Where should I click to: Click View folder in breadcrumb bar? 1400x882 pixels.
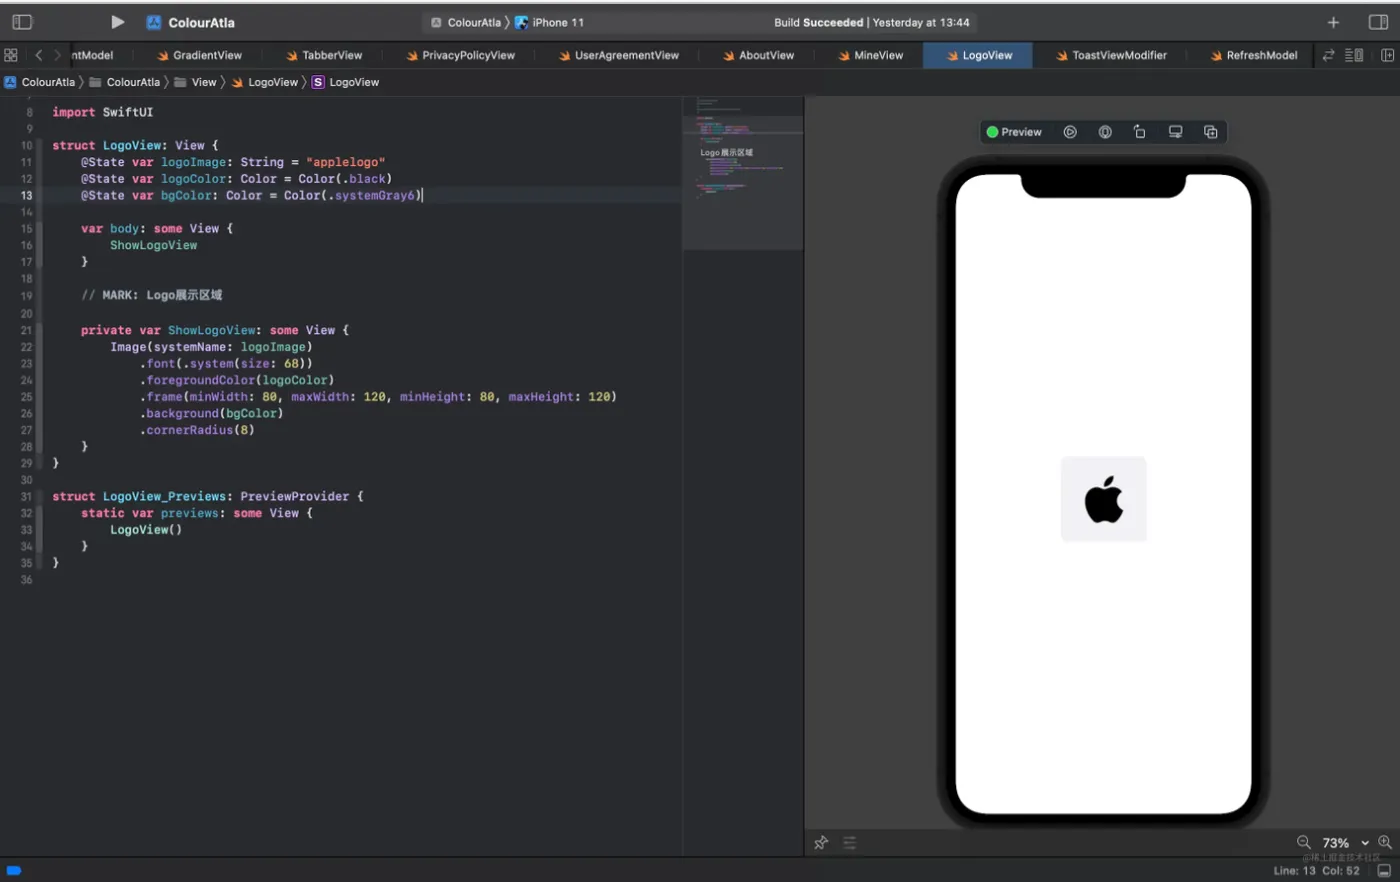click(195, 82)
